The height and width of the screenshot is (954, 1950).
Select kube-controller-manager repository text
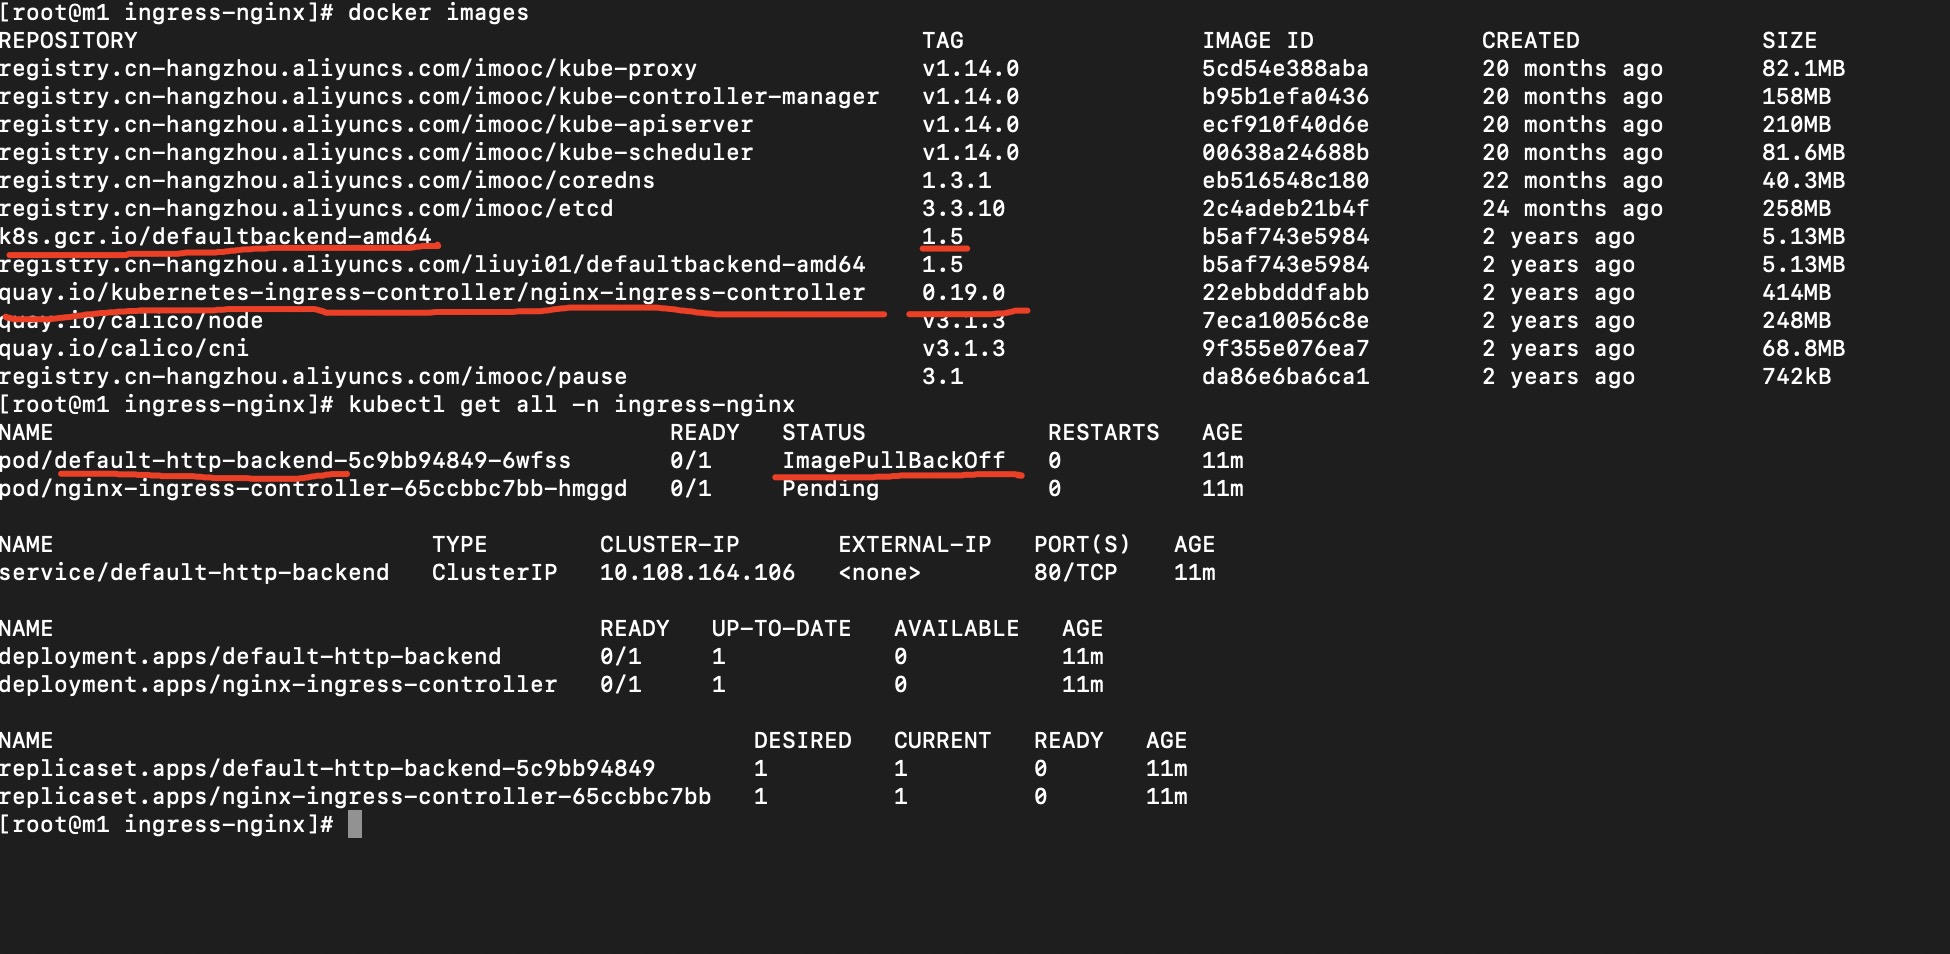click(439, 97)
